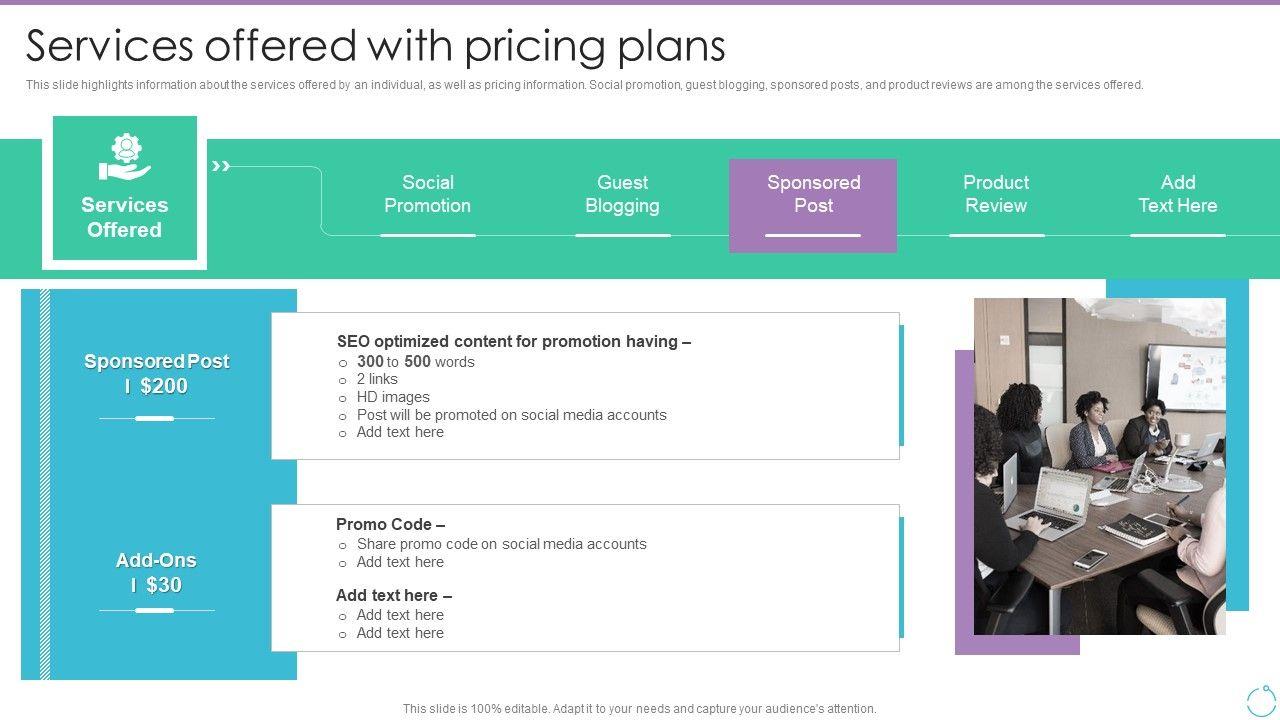Click the 'HD images' bullet item
1280x720 pixels.
coord(393,397)
